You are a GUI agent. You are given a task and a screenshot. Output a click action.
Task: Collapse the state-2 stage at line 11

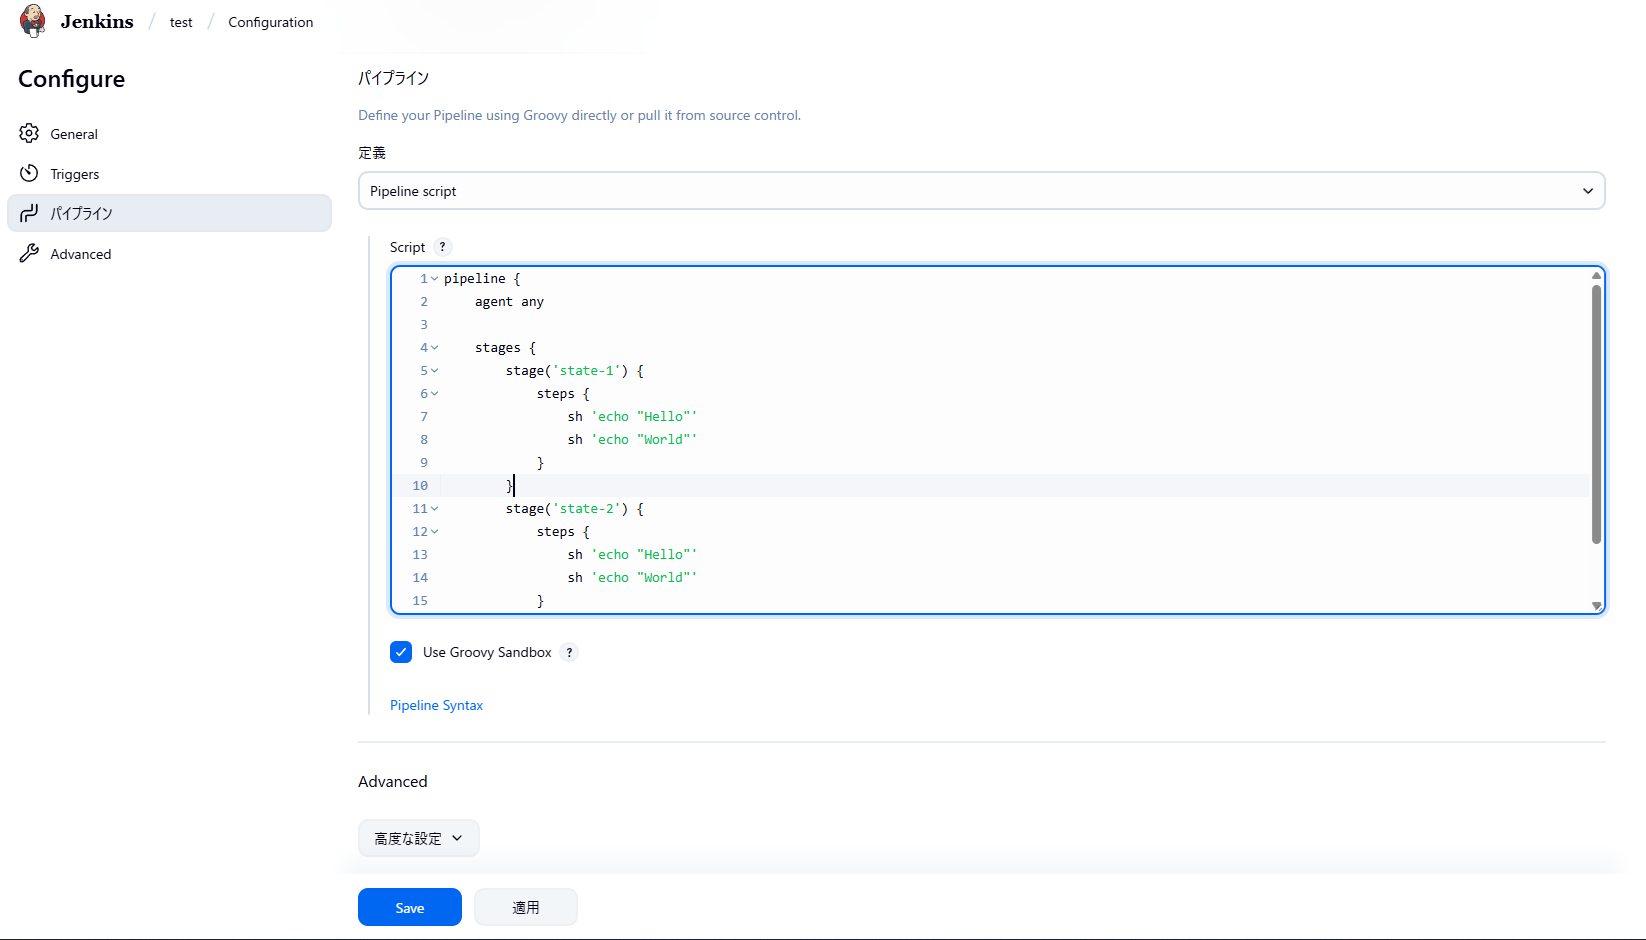(x=435, y=509)
